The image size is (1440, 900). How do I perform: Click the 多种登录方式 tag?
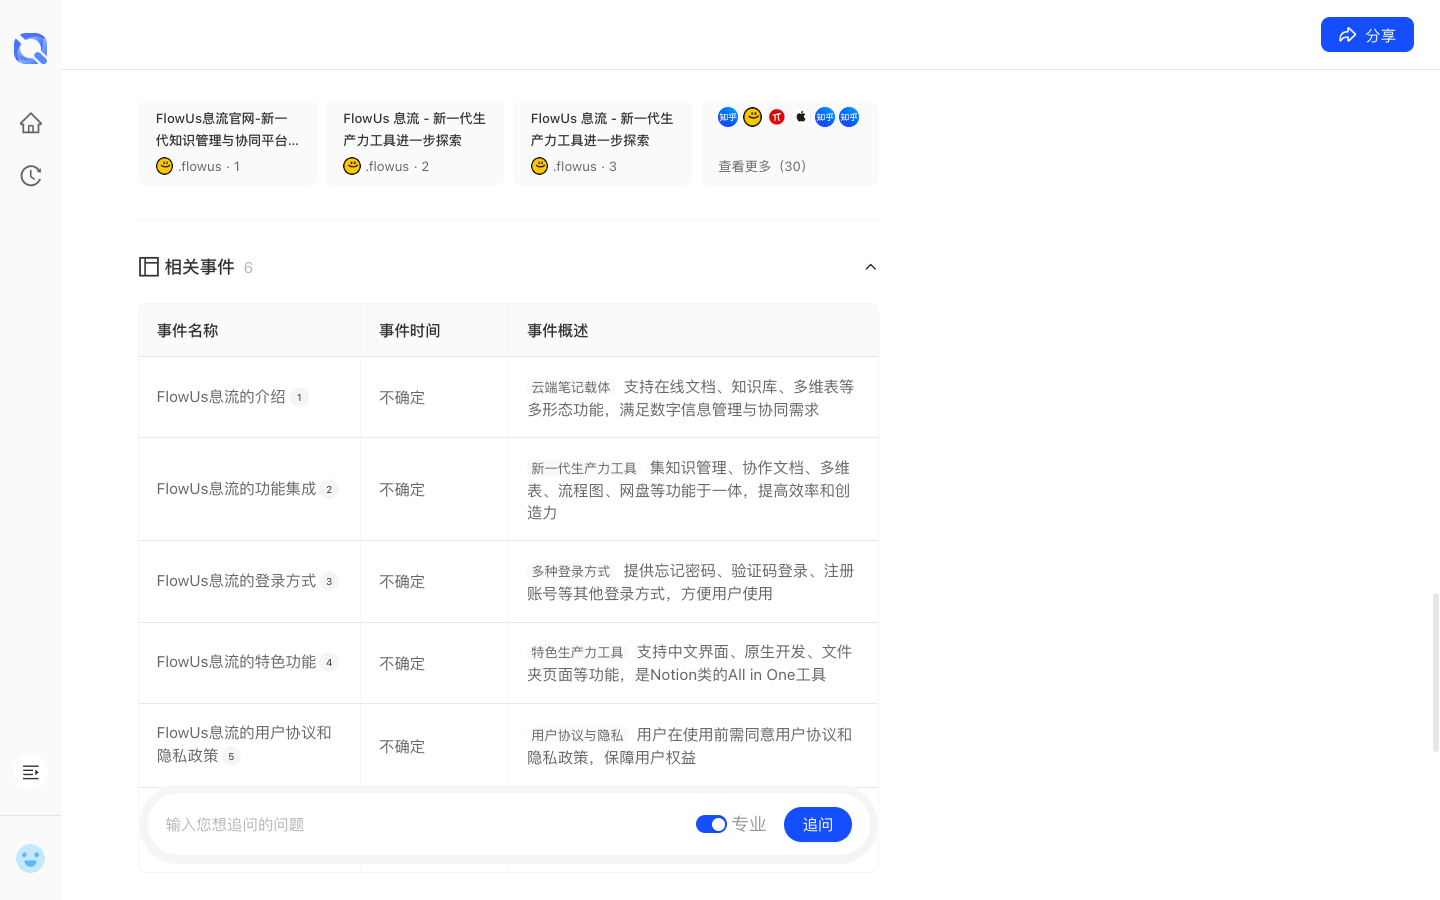571,571
